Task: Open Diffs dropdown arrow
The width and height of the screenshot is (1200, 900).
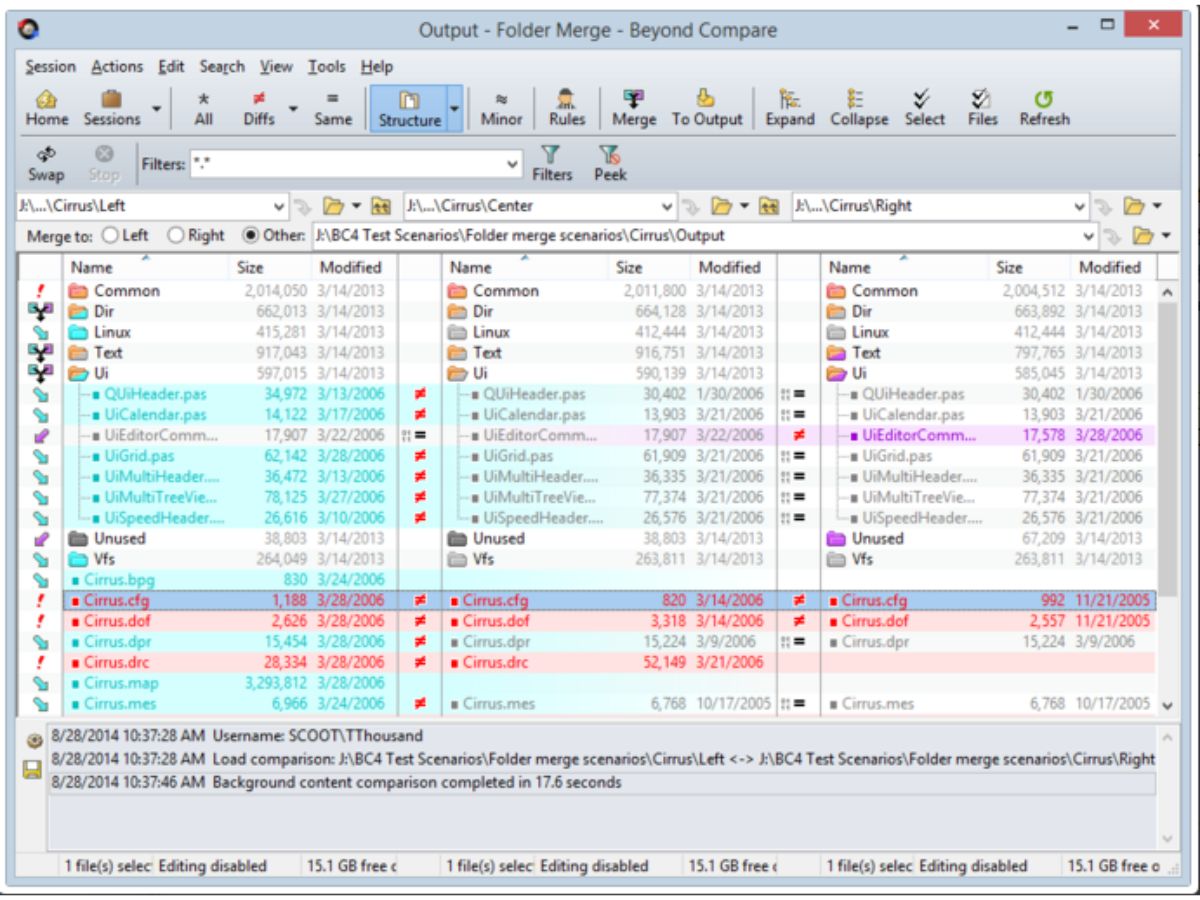Action: 293,108
